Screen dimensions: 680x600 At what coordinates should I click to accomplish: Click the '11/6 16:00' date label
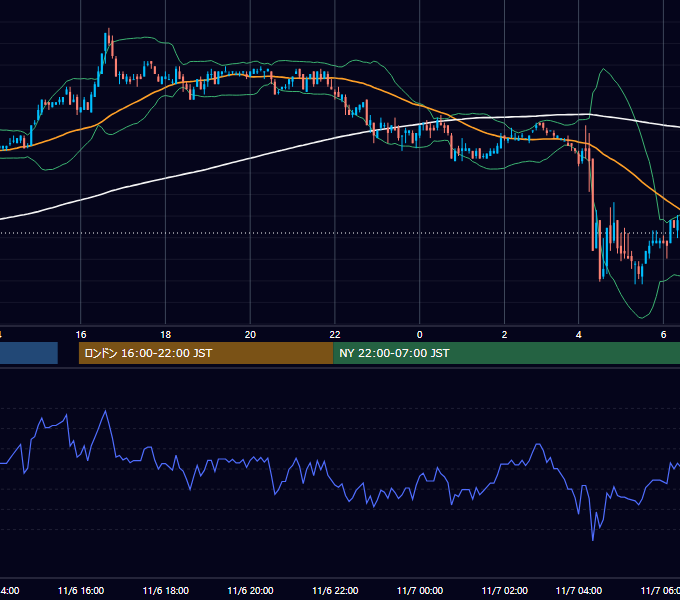pyautogui.click(x=81, y=590)
